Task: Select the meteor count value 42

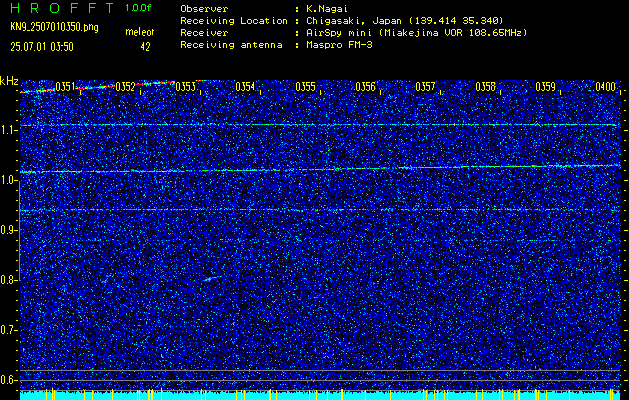Action: [x=145, y=47]
